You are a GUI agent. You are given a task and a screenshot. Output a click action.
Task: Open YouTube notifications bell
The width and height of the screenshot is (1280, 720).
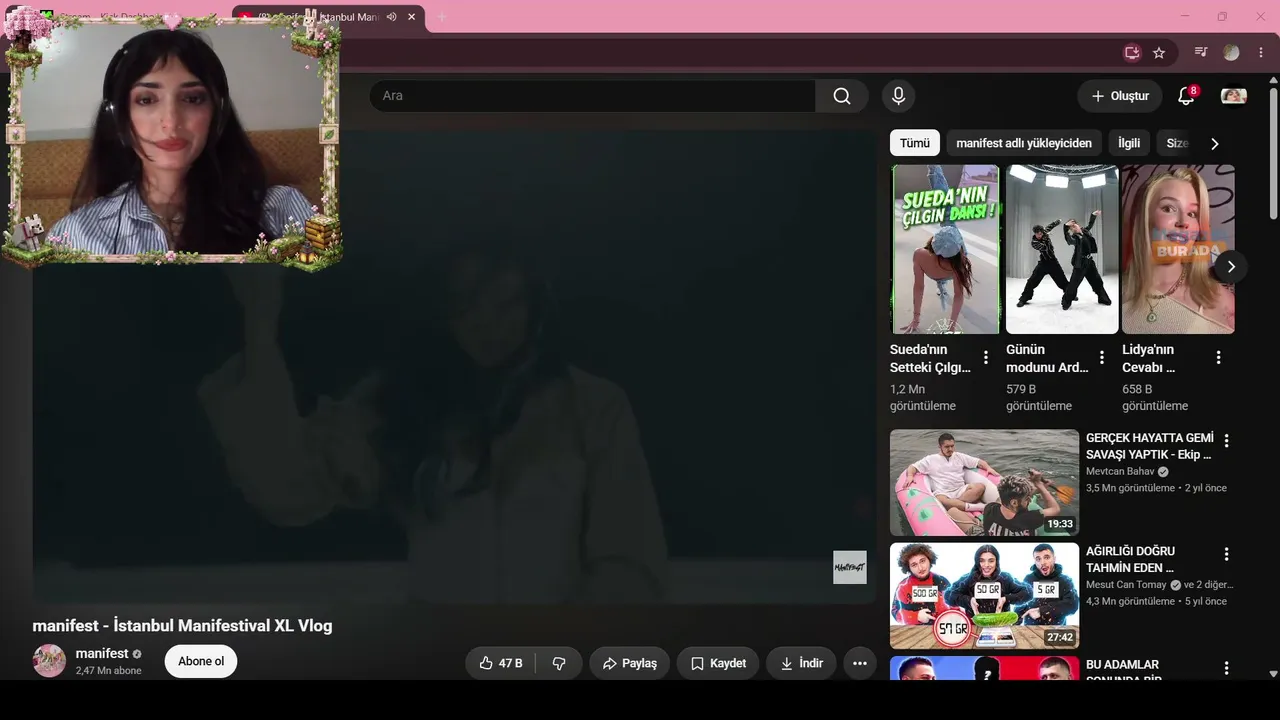point(1186,96)
